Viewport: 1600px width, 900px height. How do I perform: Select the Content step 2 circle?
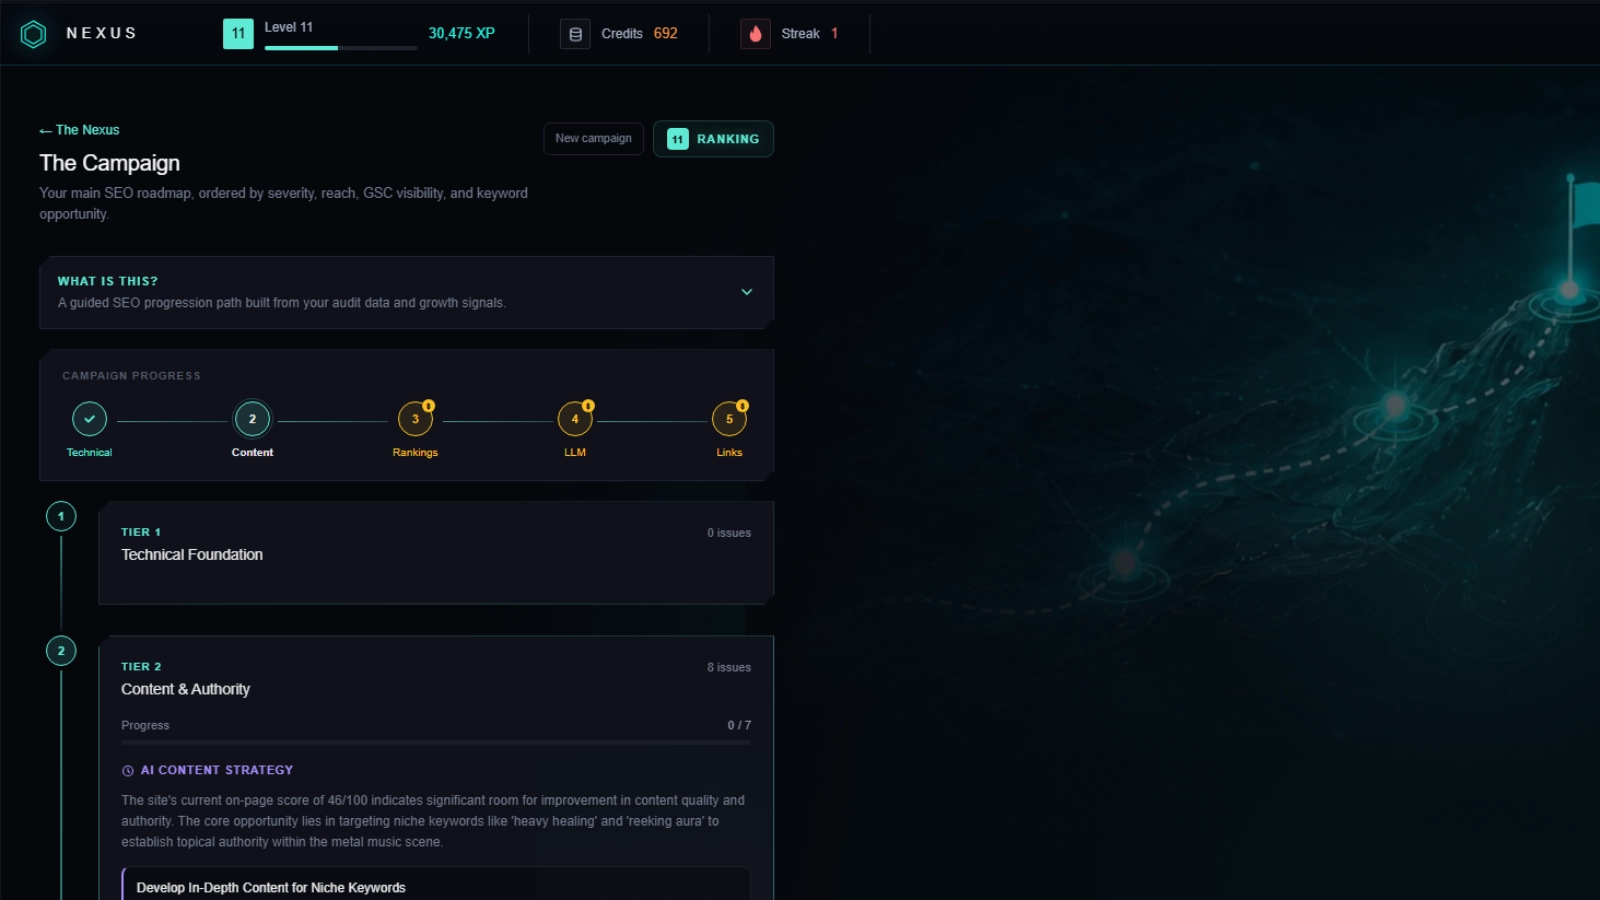tap(252, 419)
